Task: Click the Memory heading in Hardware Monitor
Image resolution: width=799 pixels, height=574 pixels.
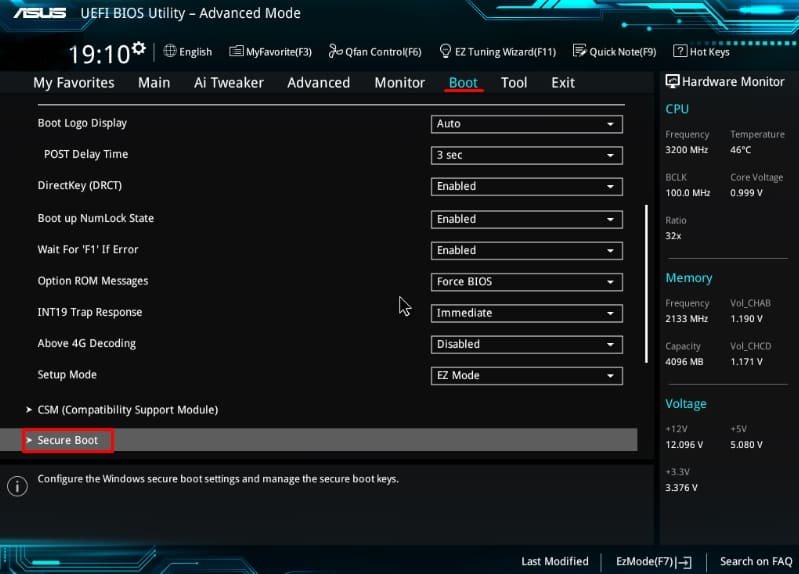Action: [x=688, y=278]
